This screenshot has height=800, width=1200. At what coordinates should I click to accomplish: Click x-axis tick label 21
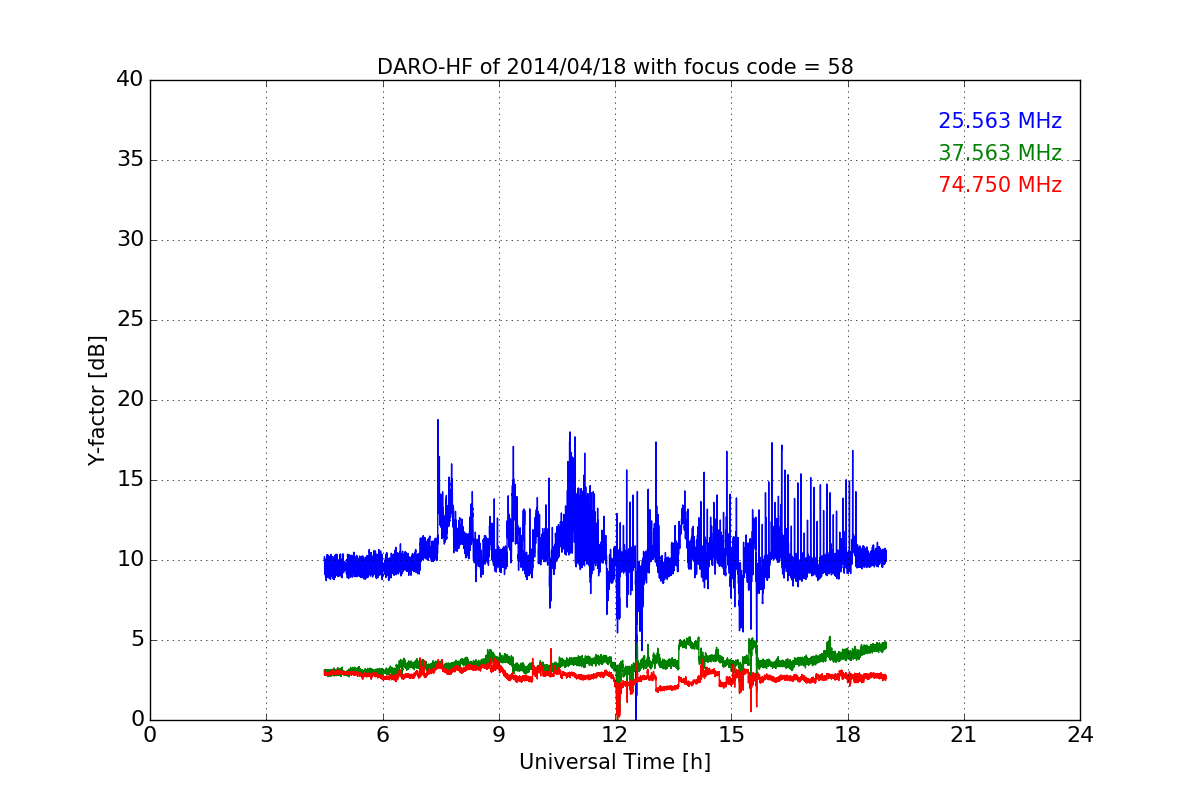coord(964,735)
